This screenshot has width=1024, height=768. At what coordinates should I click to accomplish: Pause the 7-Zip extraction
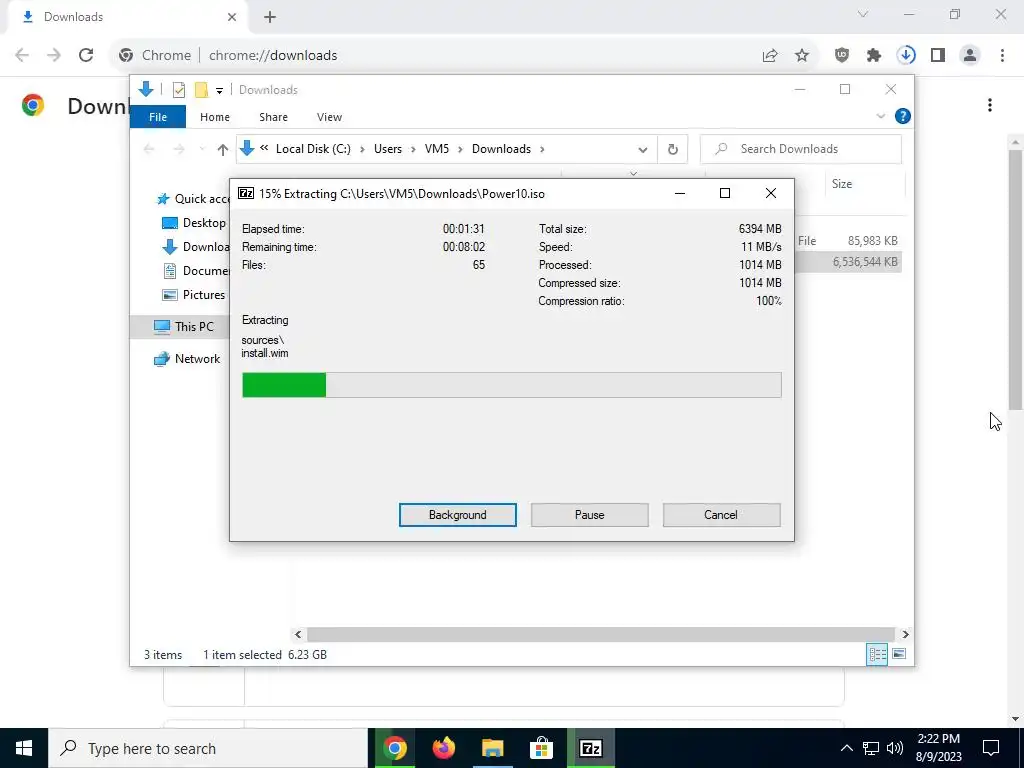tap(589, 515)
